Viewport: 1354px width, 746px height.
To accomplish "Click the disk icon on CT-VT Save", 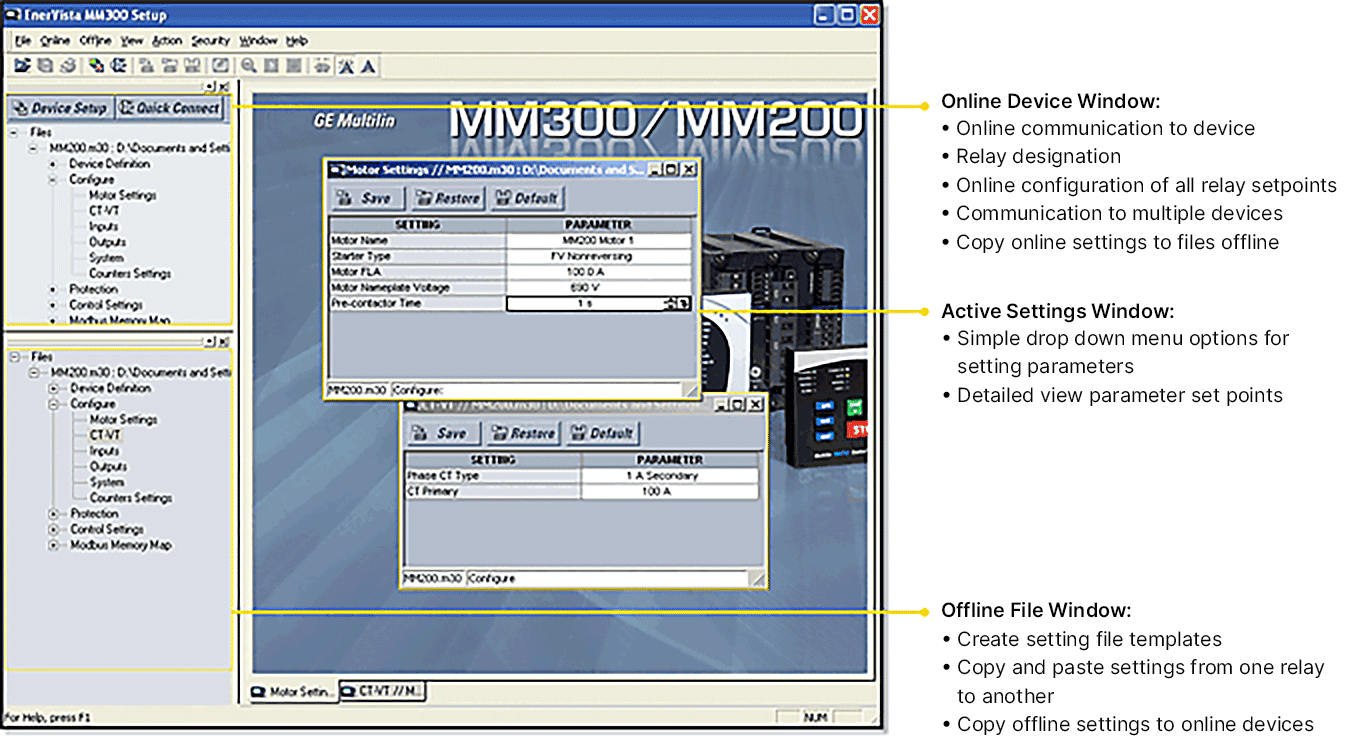I will [421, 434].
